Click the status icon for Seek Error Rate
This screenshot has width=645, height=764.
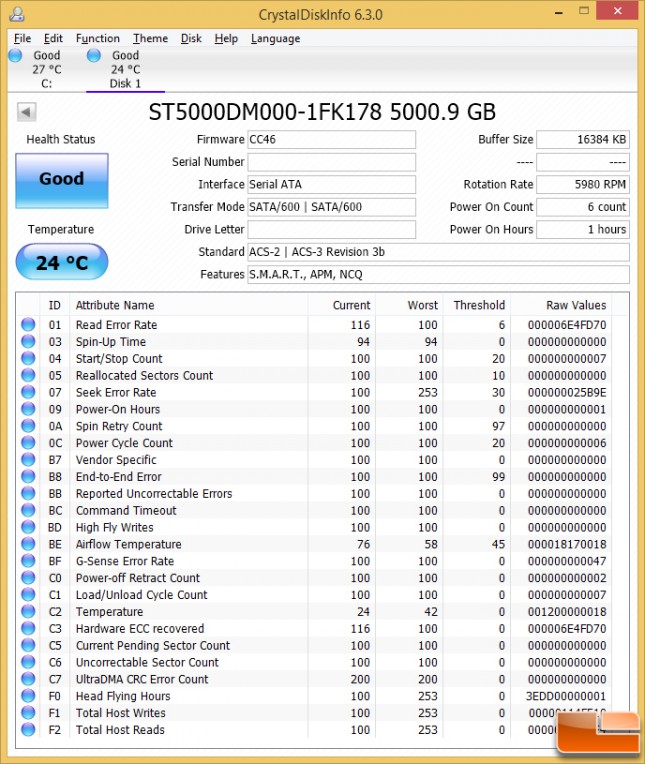click(28, 392)
